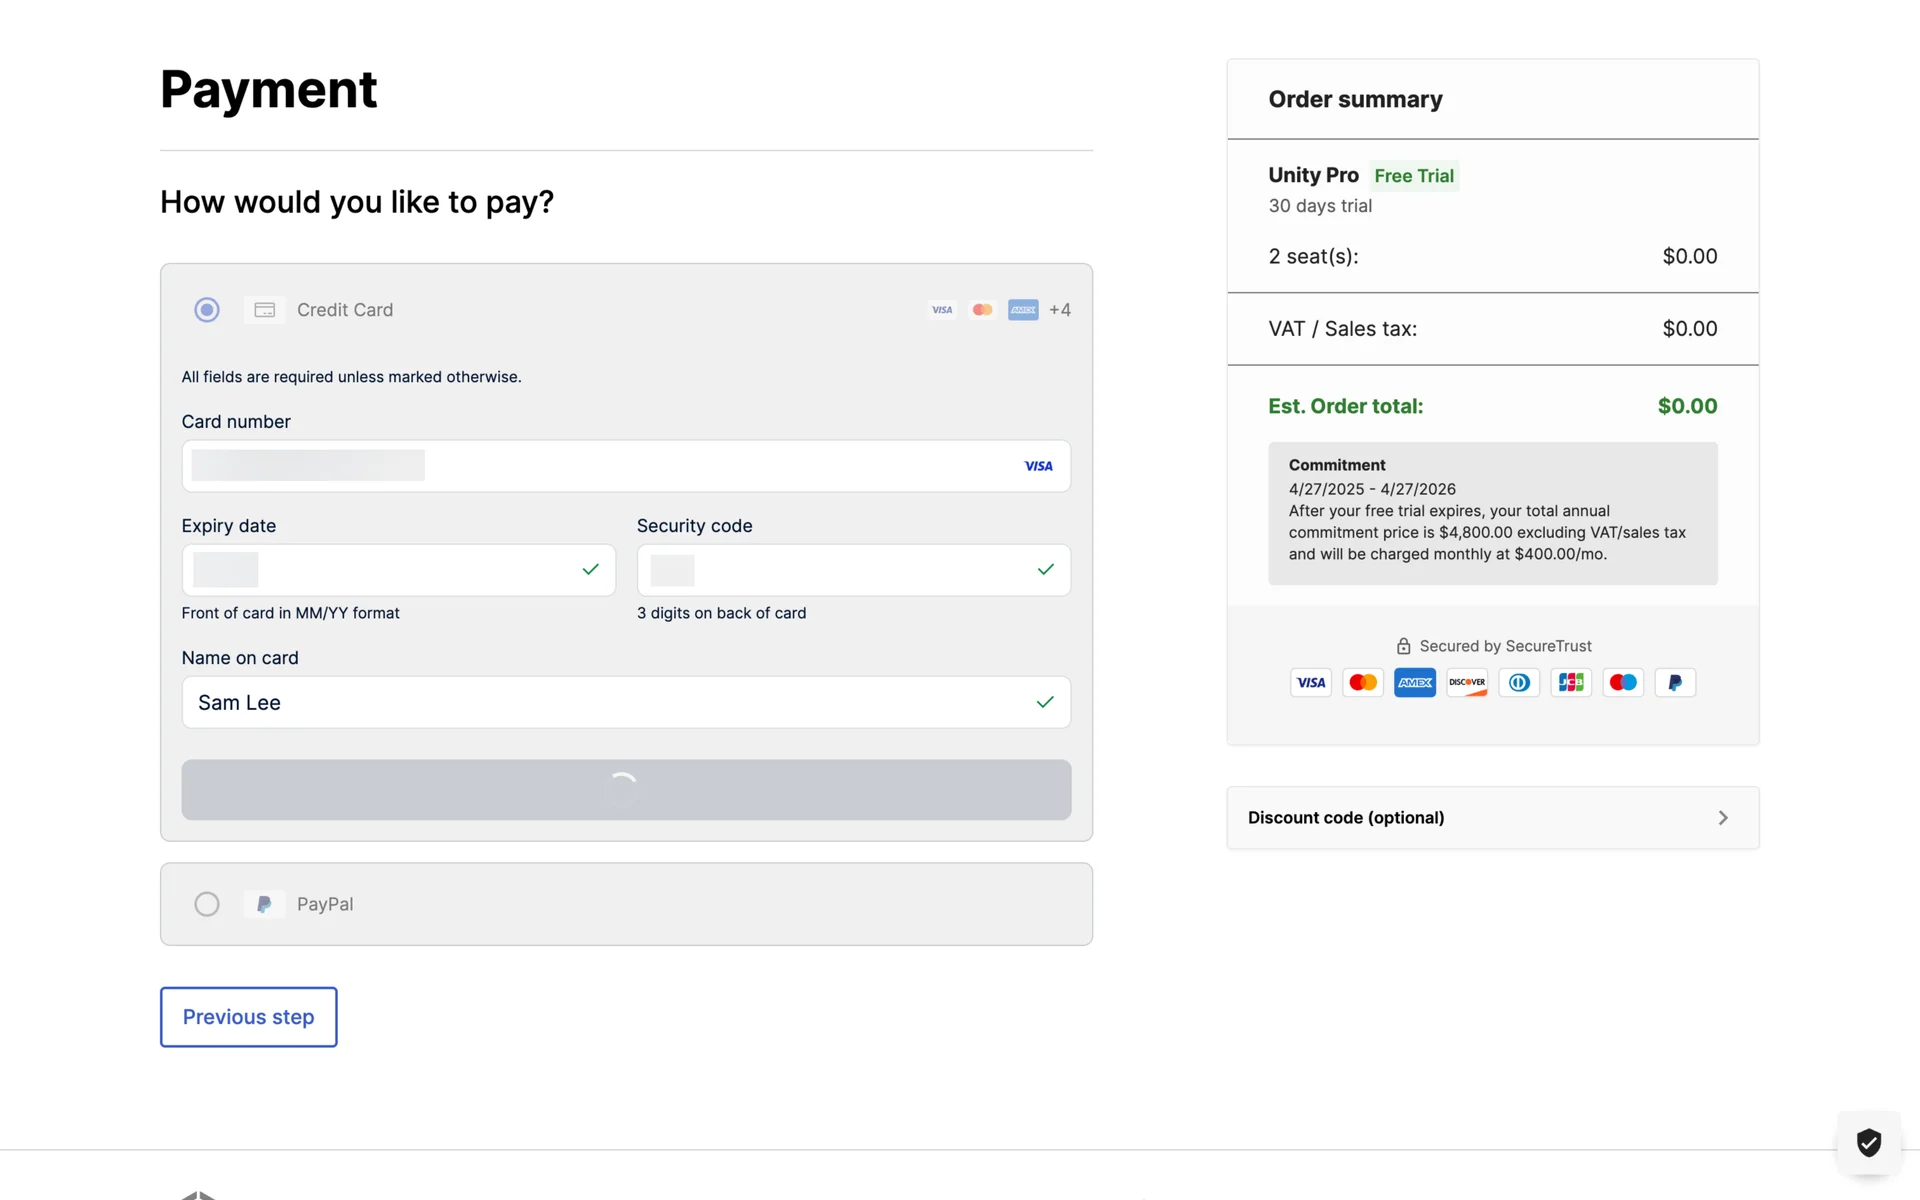Click the PayPal logo in the payment option
The image size is (1920, 1200).
pyautogui.click(x=265, y=904)
